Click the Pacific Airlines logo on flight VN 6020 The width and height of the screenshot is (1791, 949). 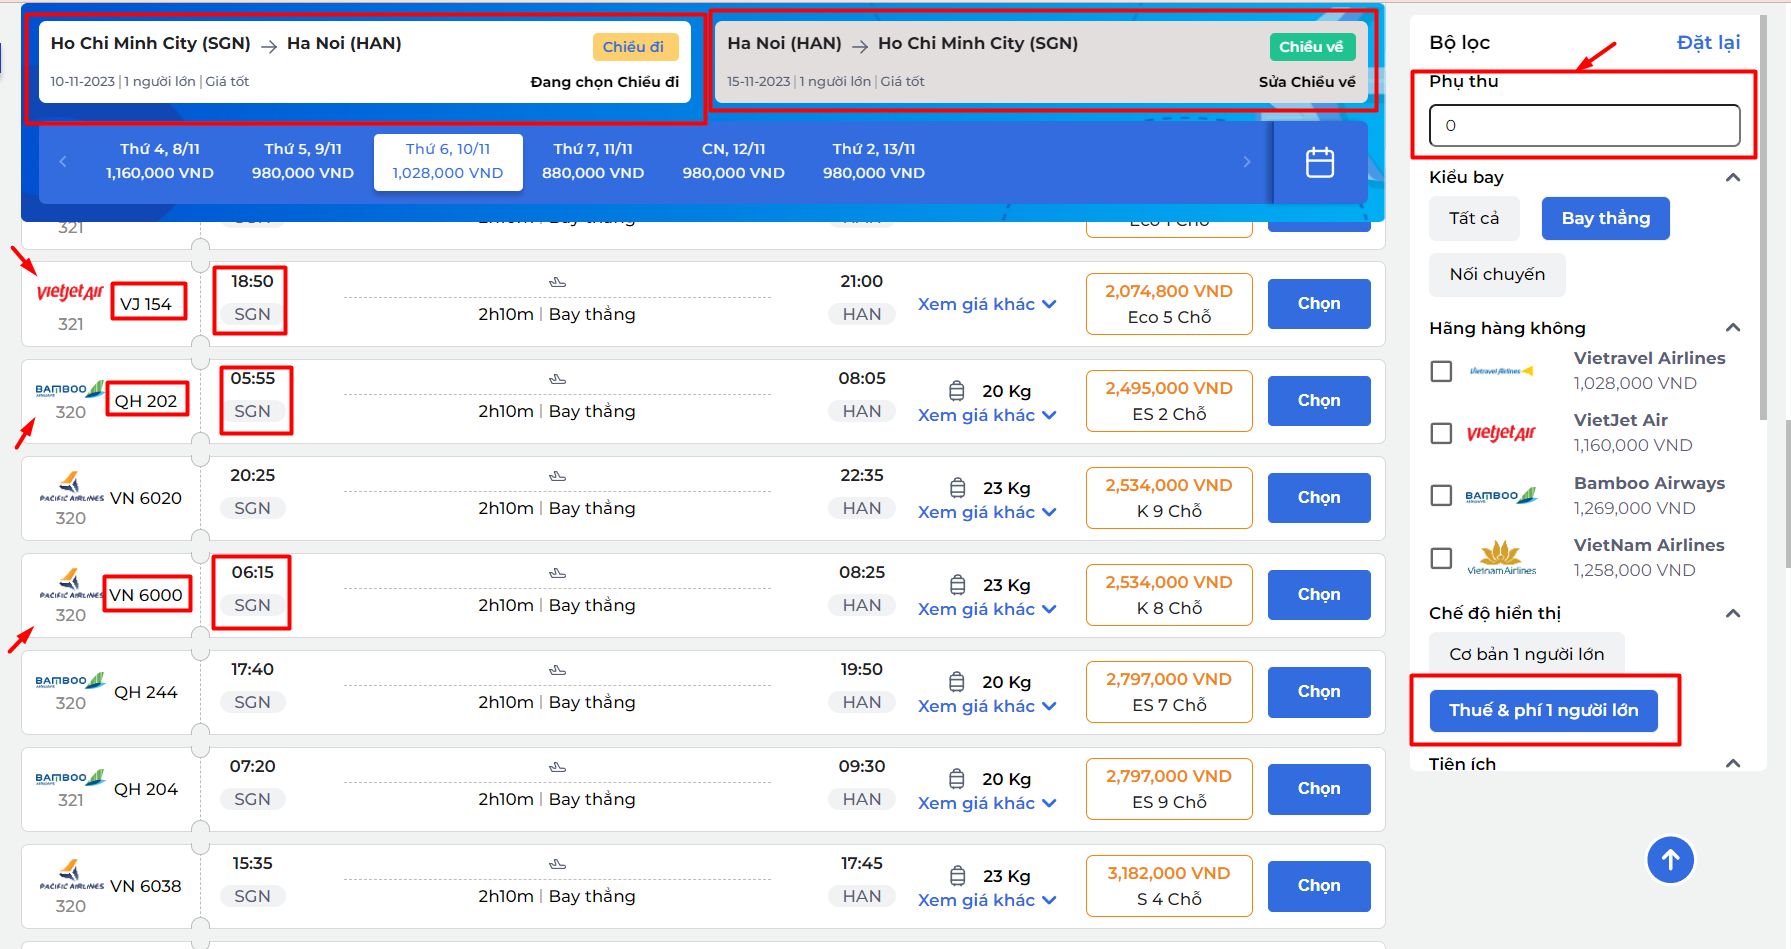click(70, 487)
